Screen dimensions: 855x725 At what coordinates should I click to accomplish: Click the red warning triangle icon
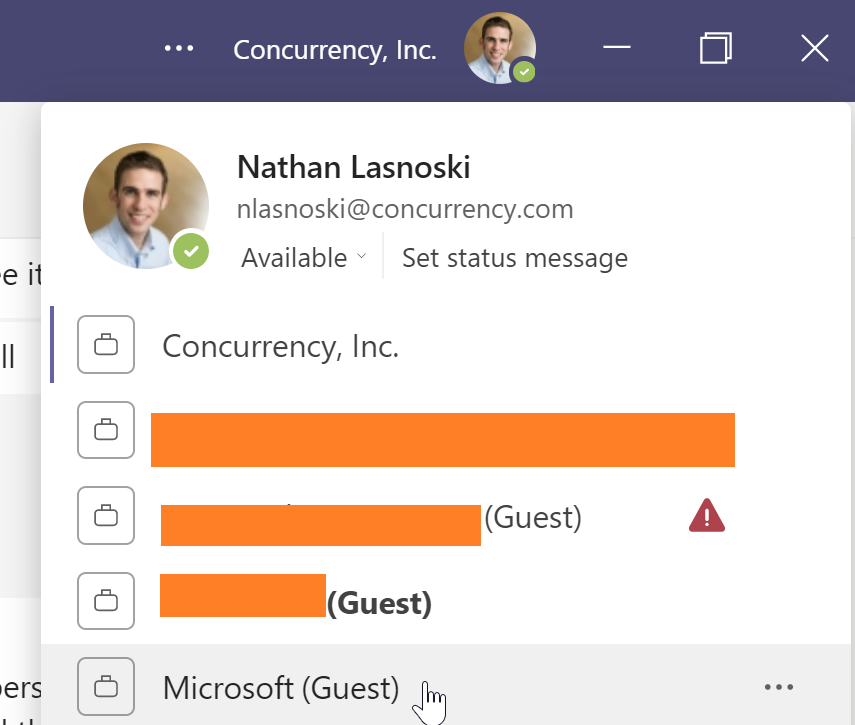707,516
